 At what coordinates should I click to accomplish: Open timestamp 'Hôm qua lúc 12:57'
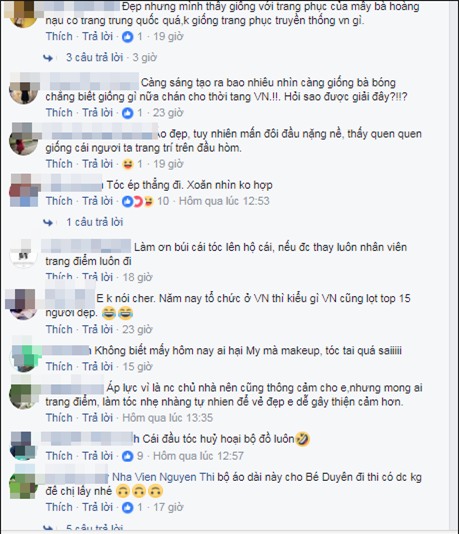pos(198,456)
